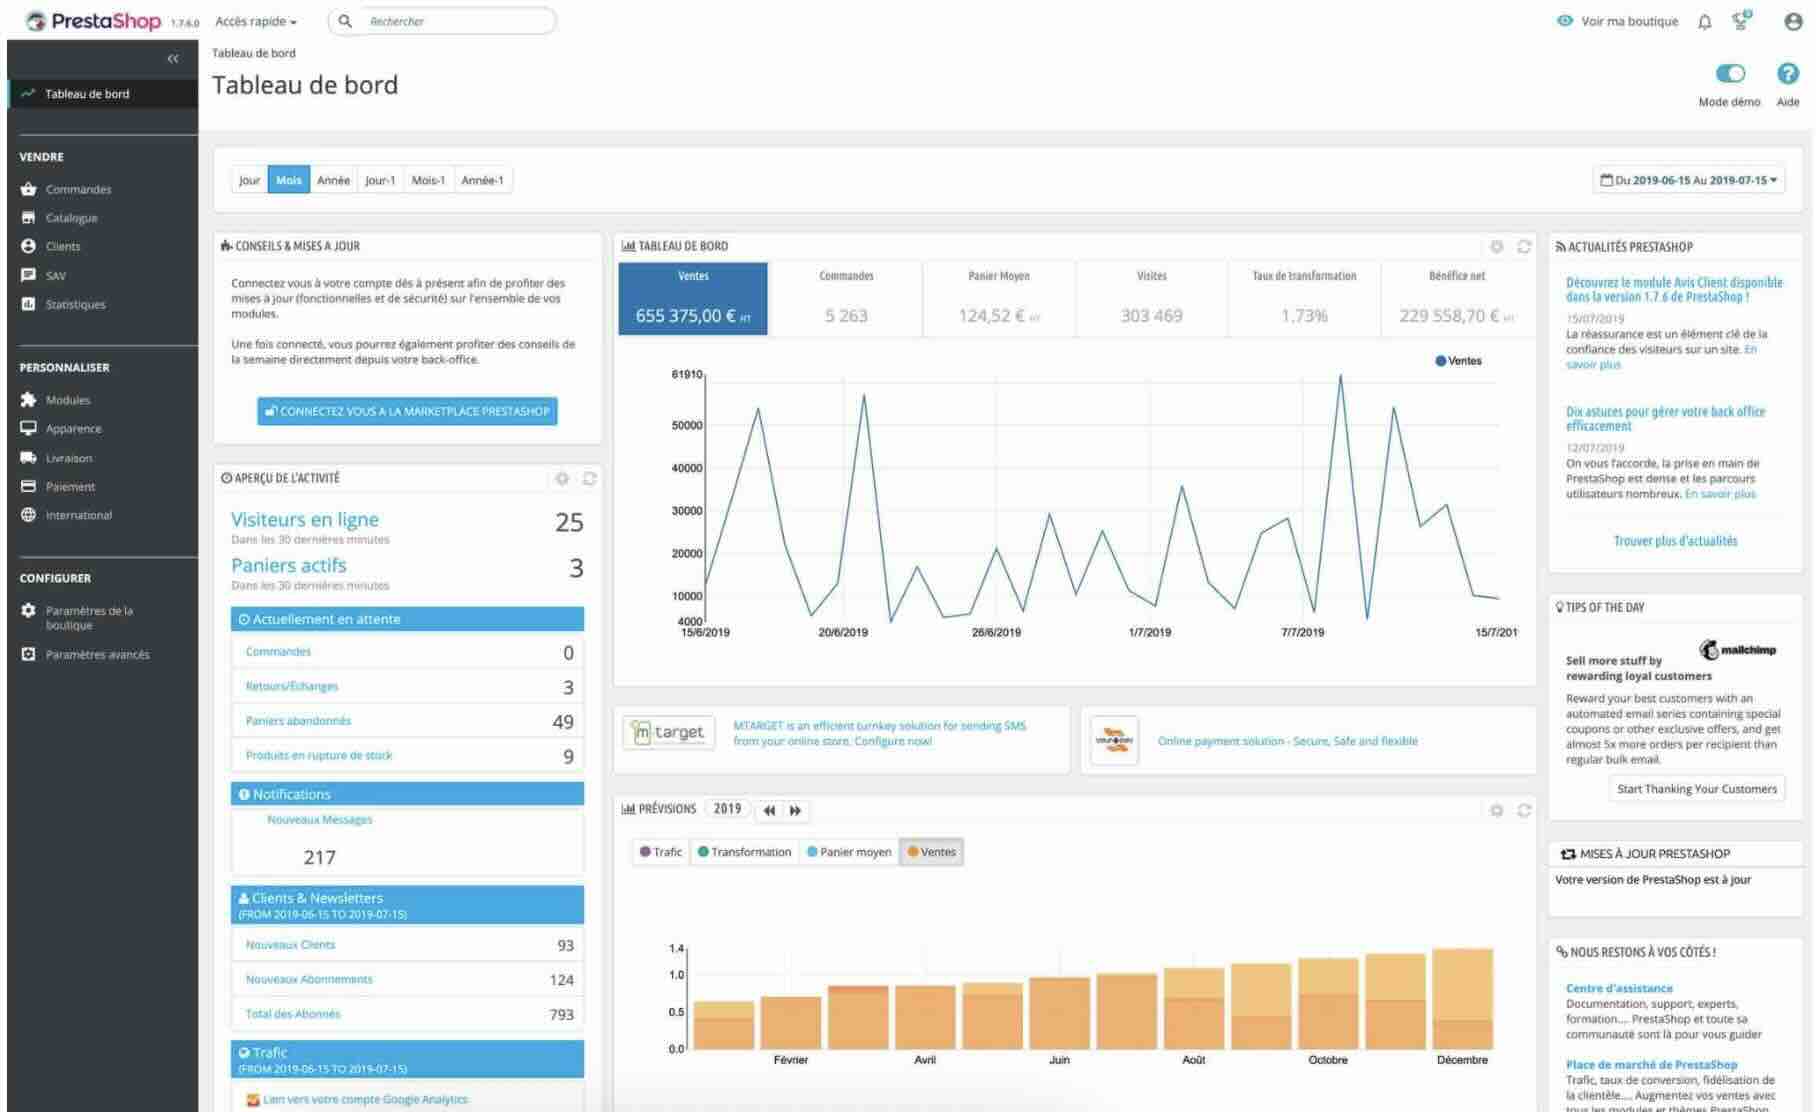The width and height of the screenshot is (1816, 1112).
Task: Open Centre d'assistance link
Action: (1619, 988)
